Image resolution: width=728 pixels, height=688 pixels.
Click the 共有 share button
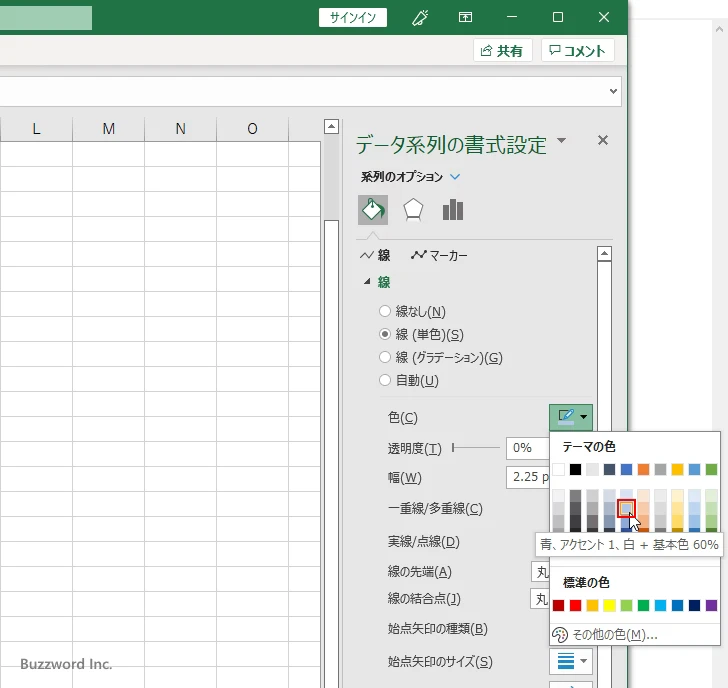502,50
